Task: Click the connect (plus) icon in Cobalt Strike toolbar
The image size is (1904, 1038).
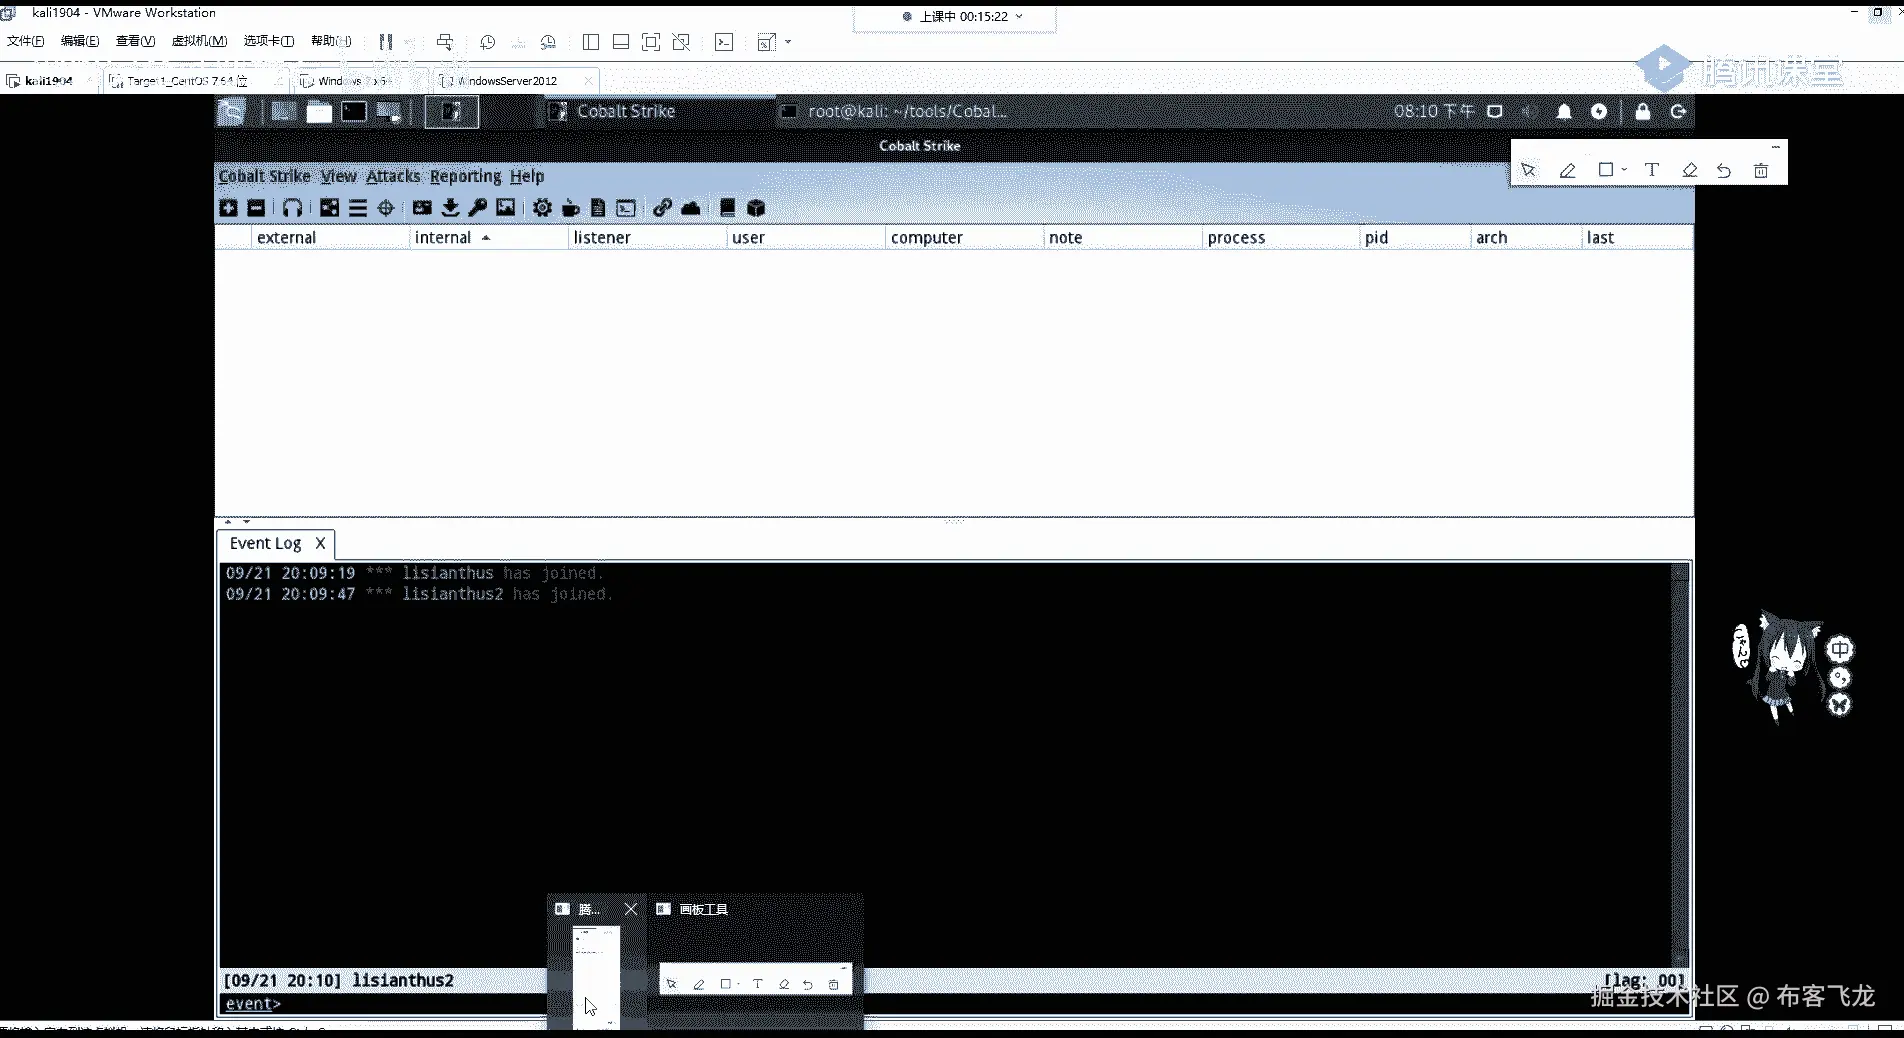Action: click(x=229, y=208)
